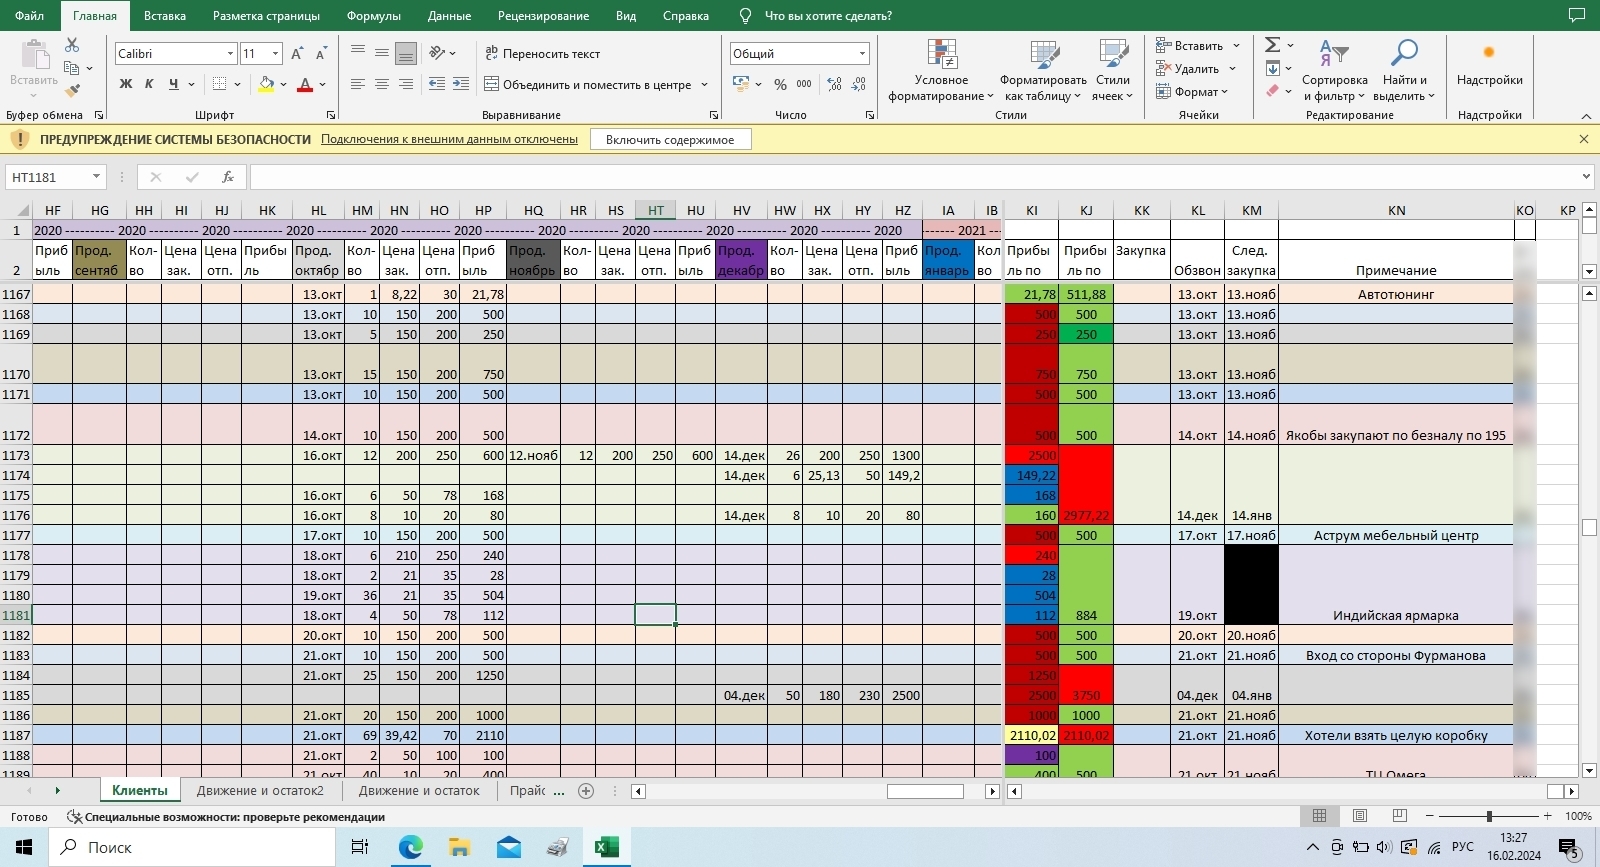Click the AutoSum sigma icon
Viewport: 1600px width, 867px height.
tap(1272, 45)
